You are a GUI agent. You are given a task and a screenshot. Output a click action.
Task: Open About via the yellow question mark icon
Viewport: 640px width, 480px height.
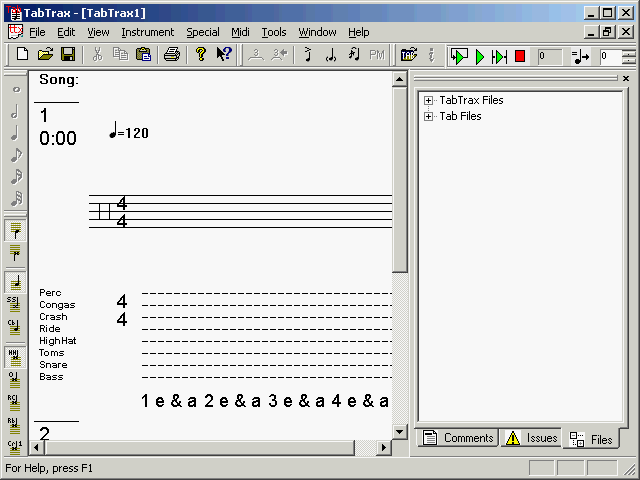point(200,54)
